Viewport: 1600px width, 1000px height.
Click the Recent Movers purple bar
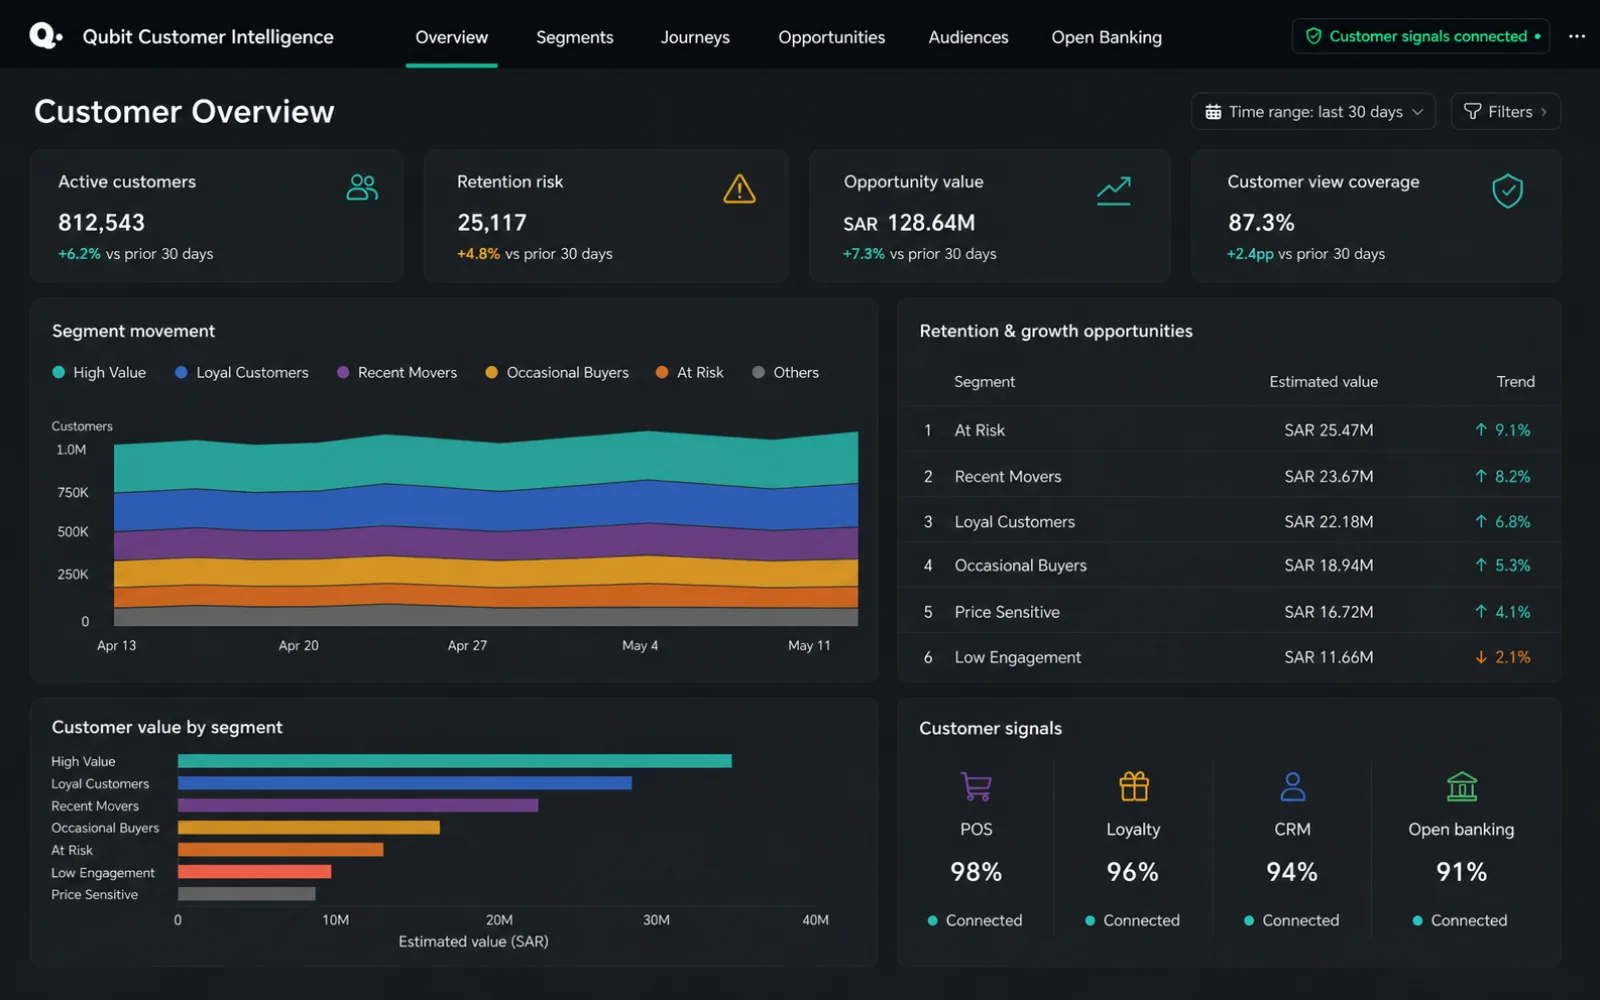click(x=358, y=805)
